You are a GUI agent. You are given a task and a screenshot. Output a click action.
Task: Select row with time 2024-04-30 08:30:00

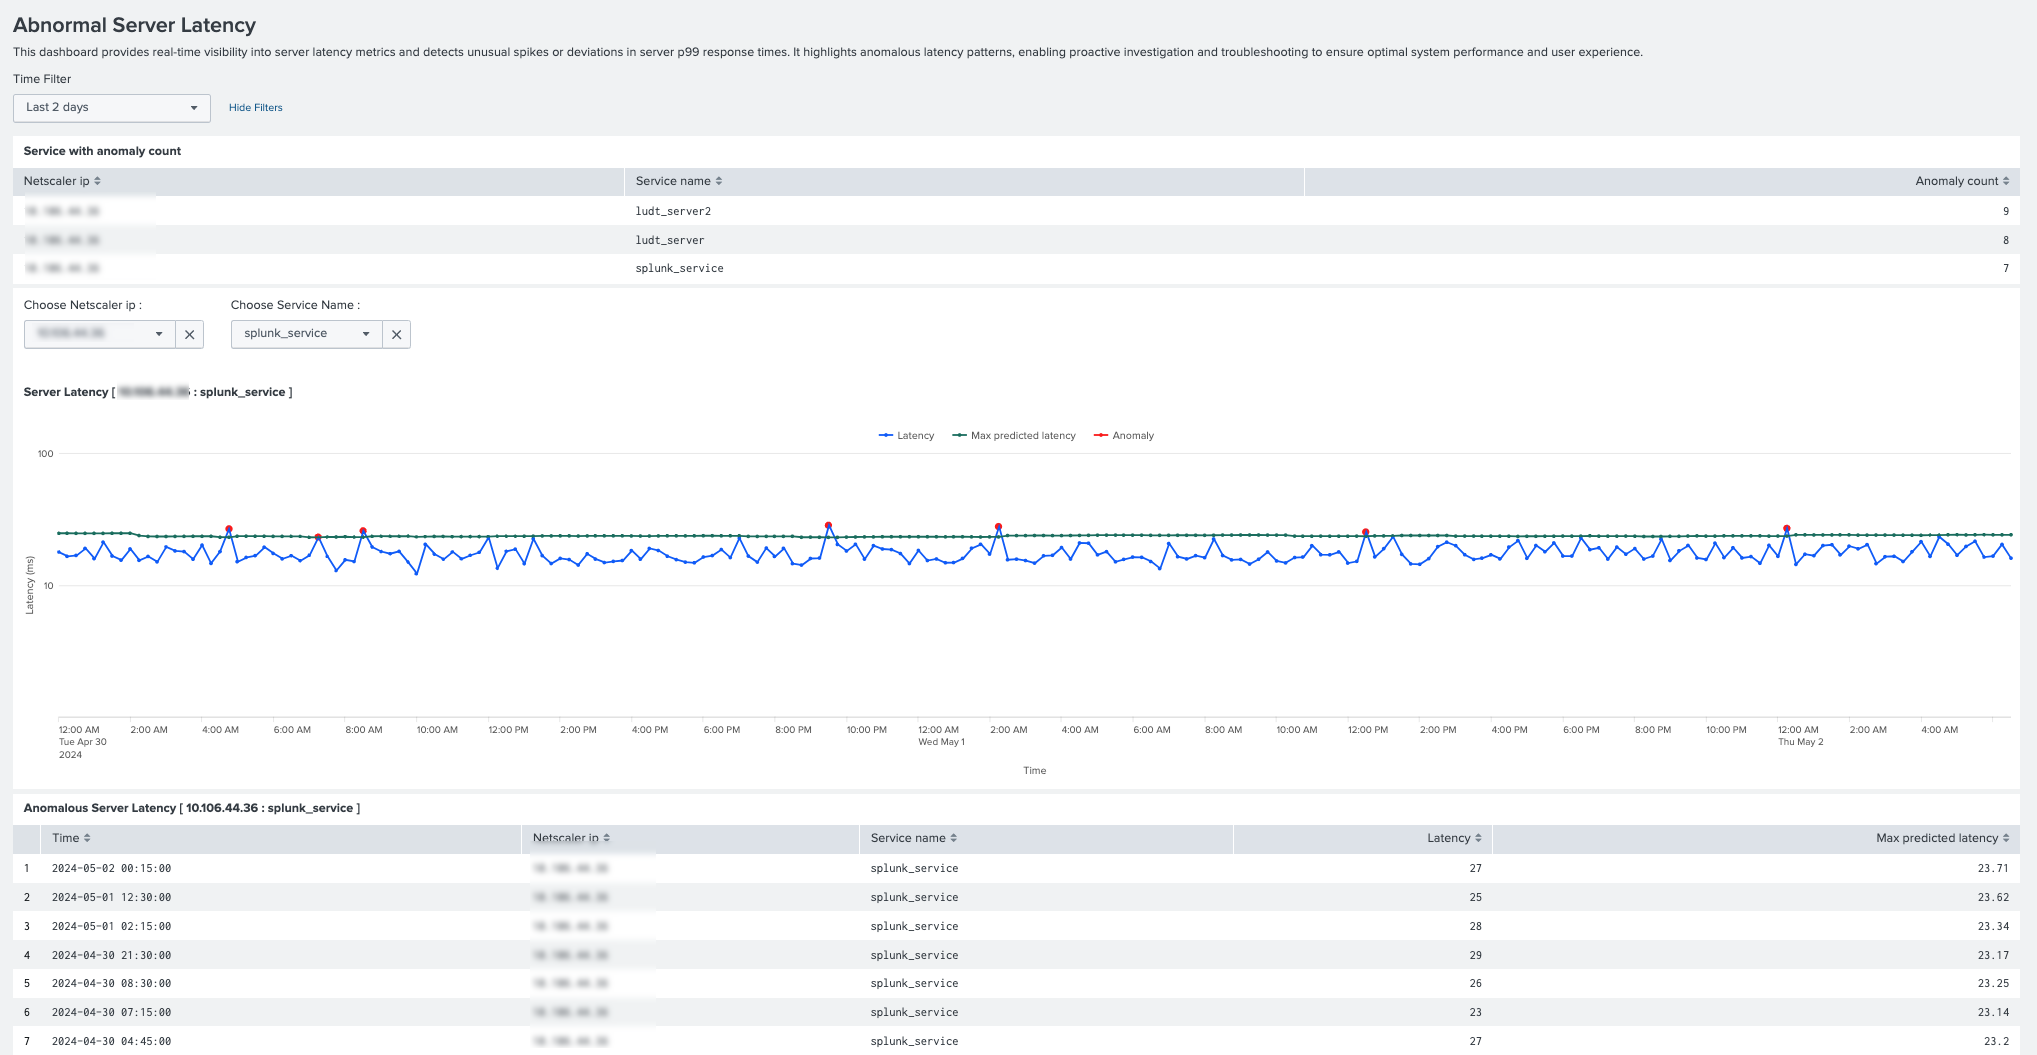click(x=1016, y=983)
